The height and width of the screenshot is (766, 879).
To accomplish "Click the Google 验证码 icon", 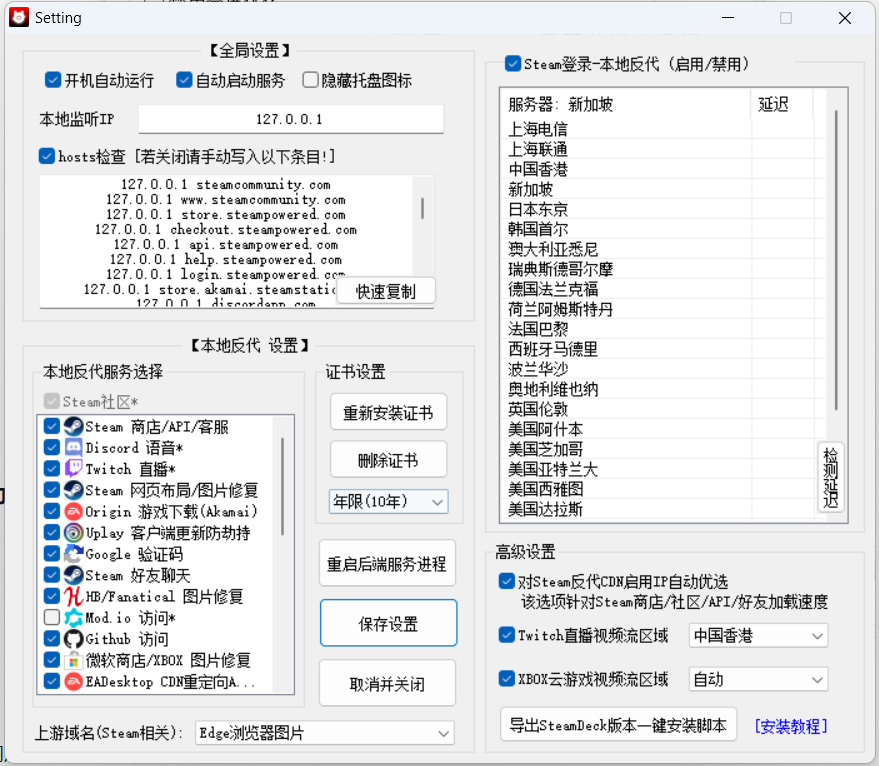I will click(73, 554).
